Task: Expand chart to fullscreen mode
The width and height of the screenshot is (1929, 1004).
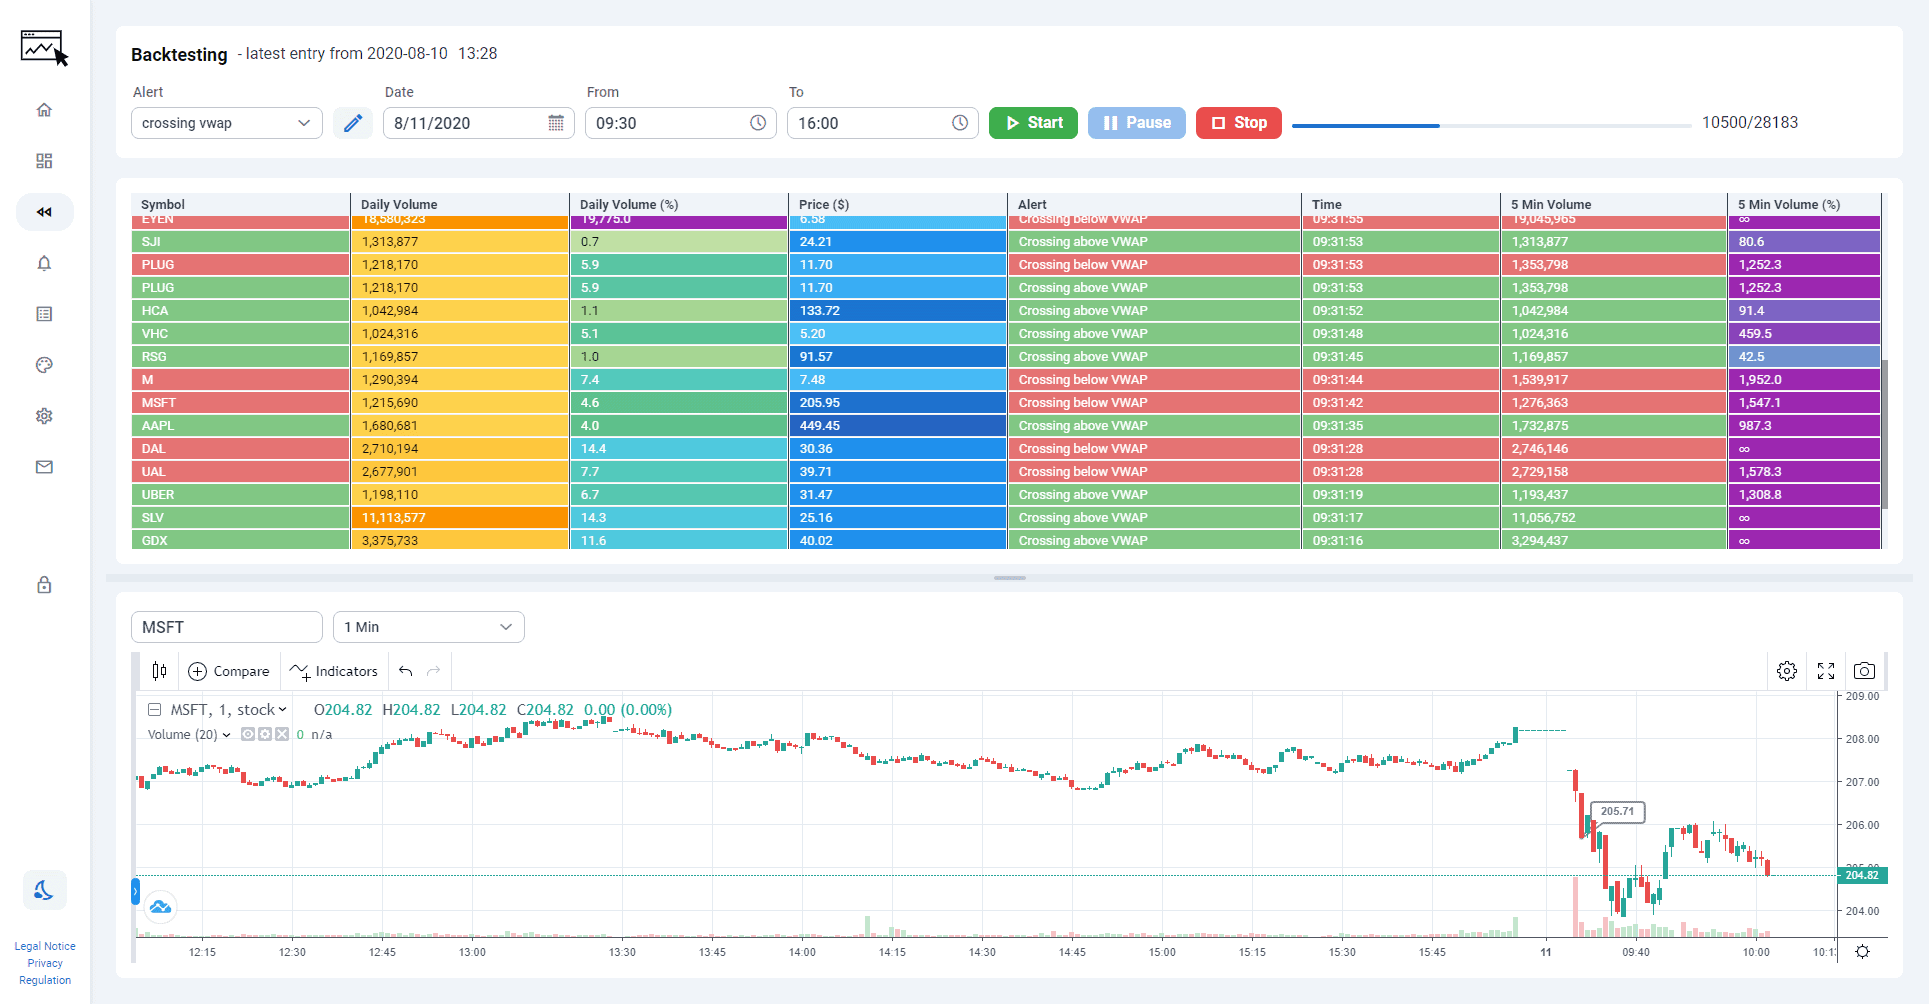Action: coord(1825,671)
